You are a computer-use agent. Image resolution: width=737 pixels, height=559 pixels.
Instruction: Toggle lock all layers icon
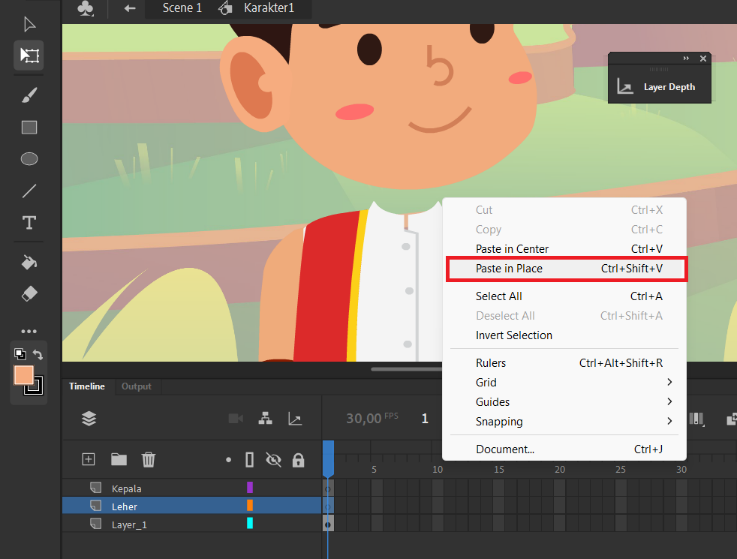coord(298,460)
